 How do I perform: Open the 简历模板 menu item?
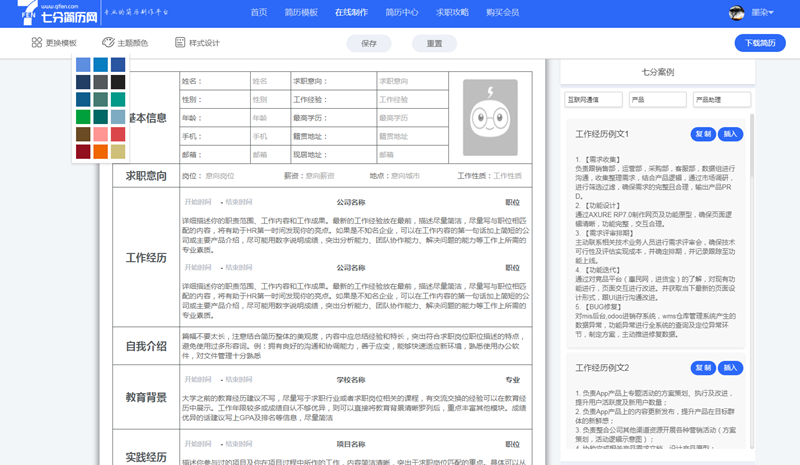[301, 12]
